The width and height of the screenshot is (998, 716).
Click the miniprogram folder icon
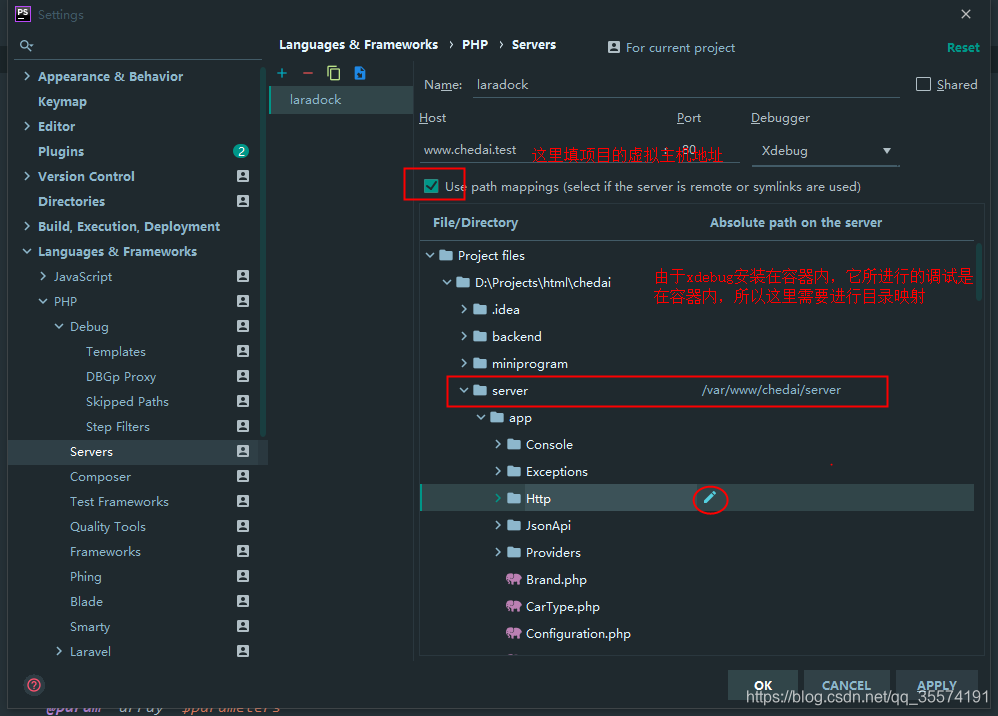[480, 363]
